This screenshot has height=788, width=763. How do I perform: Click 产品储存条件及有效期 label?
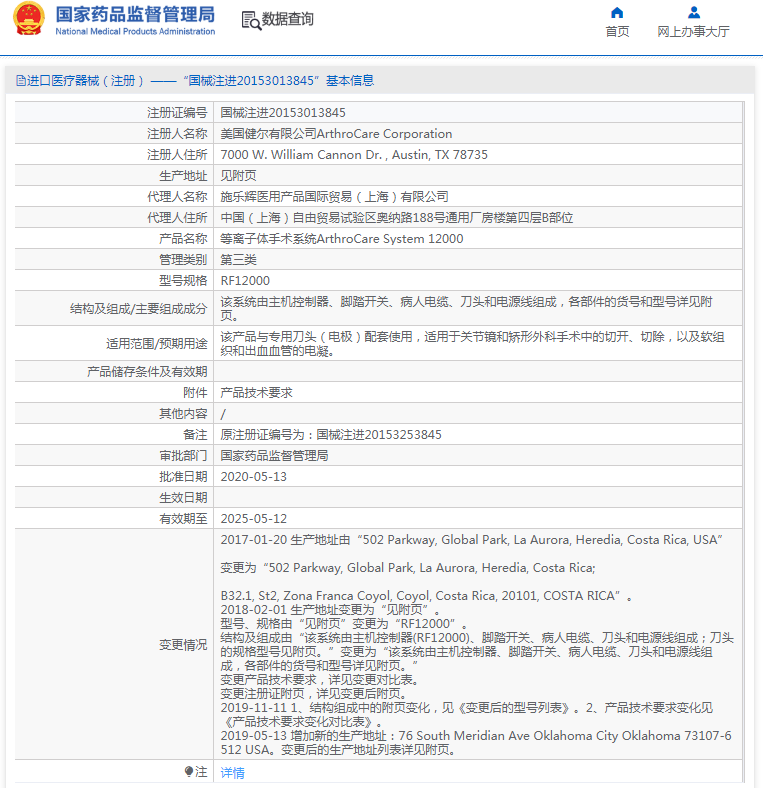pos(147,372)
